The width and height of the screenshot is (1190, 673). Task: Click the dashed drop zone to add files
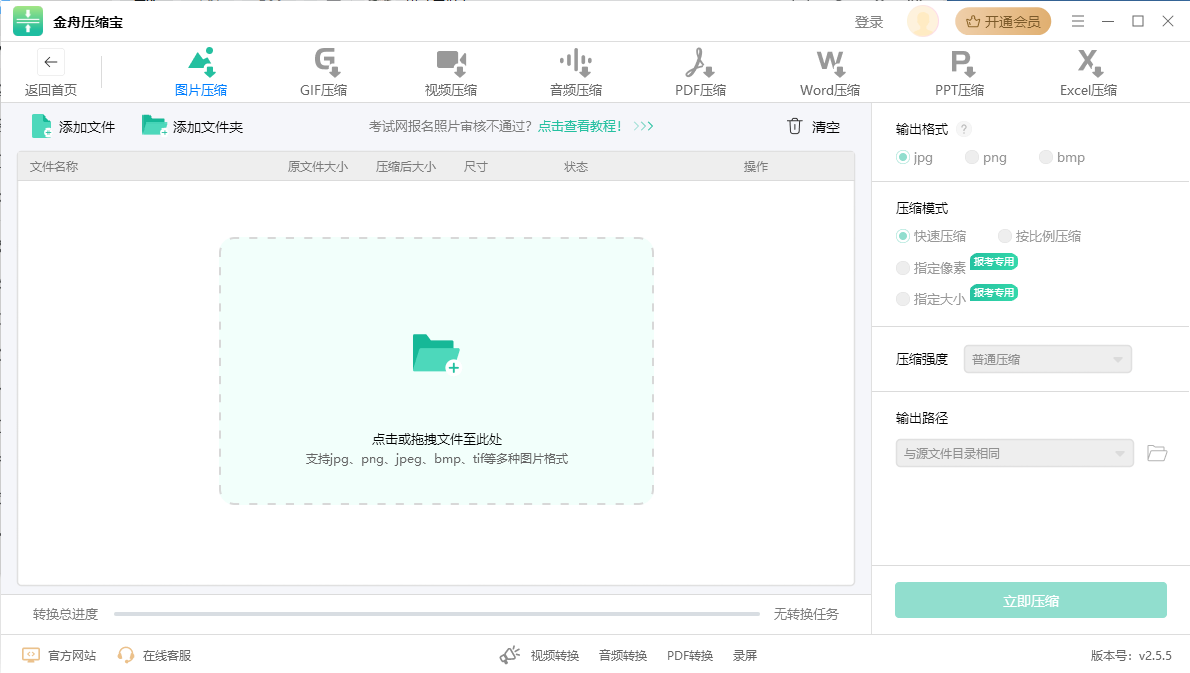click(436, 370)
